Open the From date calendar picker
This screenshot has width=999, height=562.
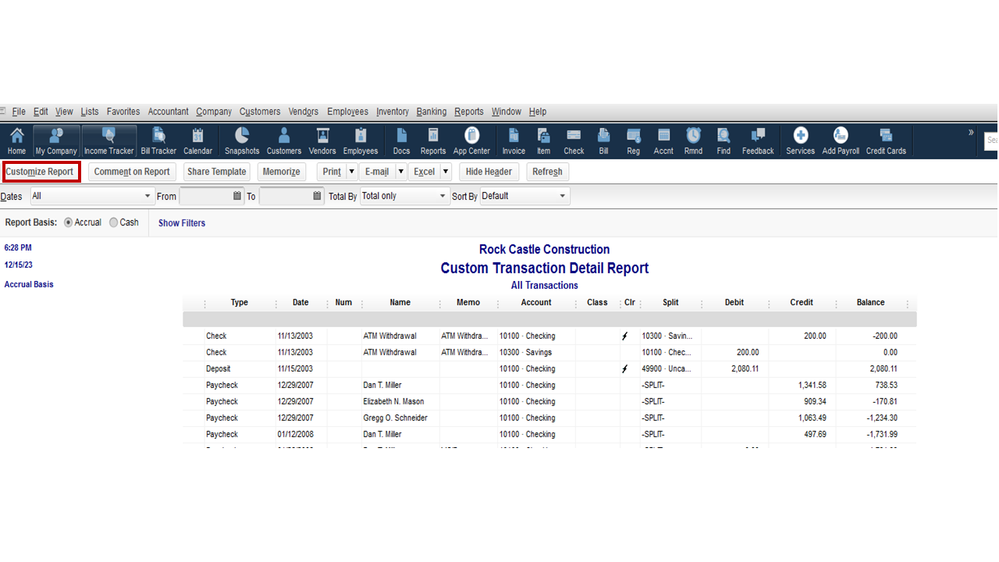click(x=237, y=196)
